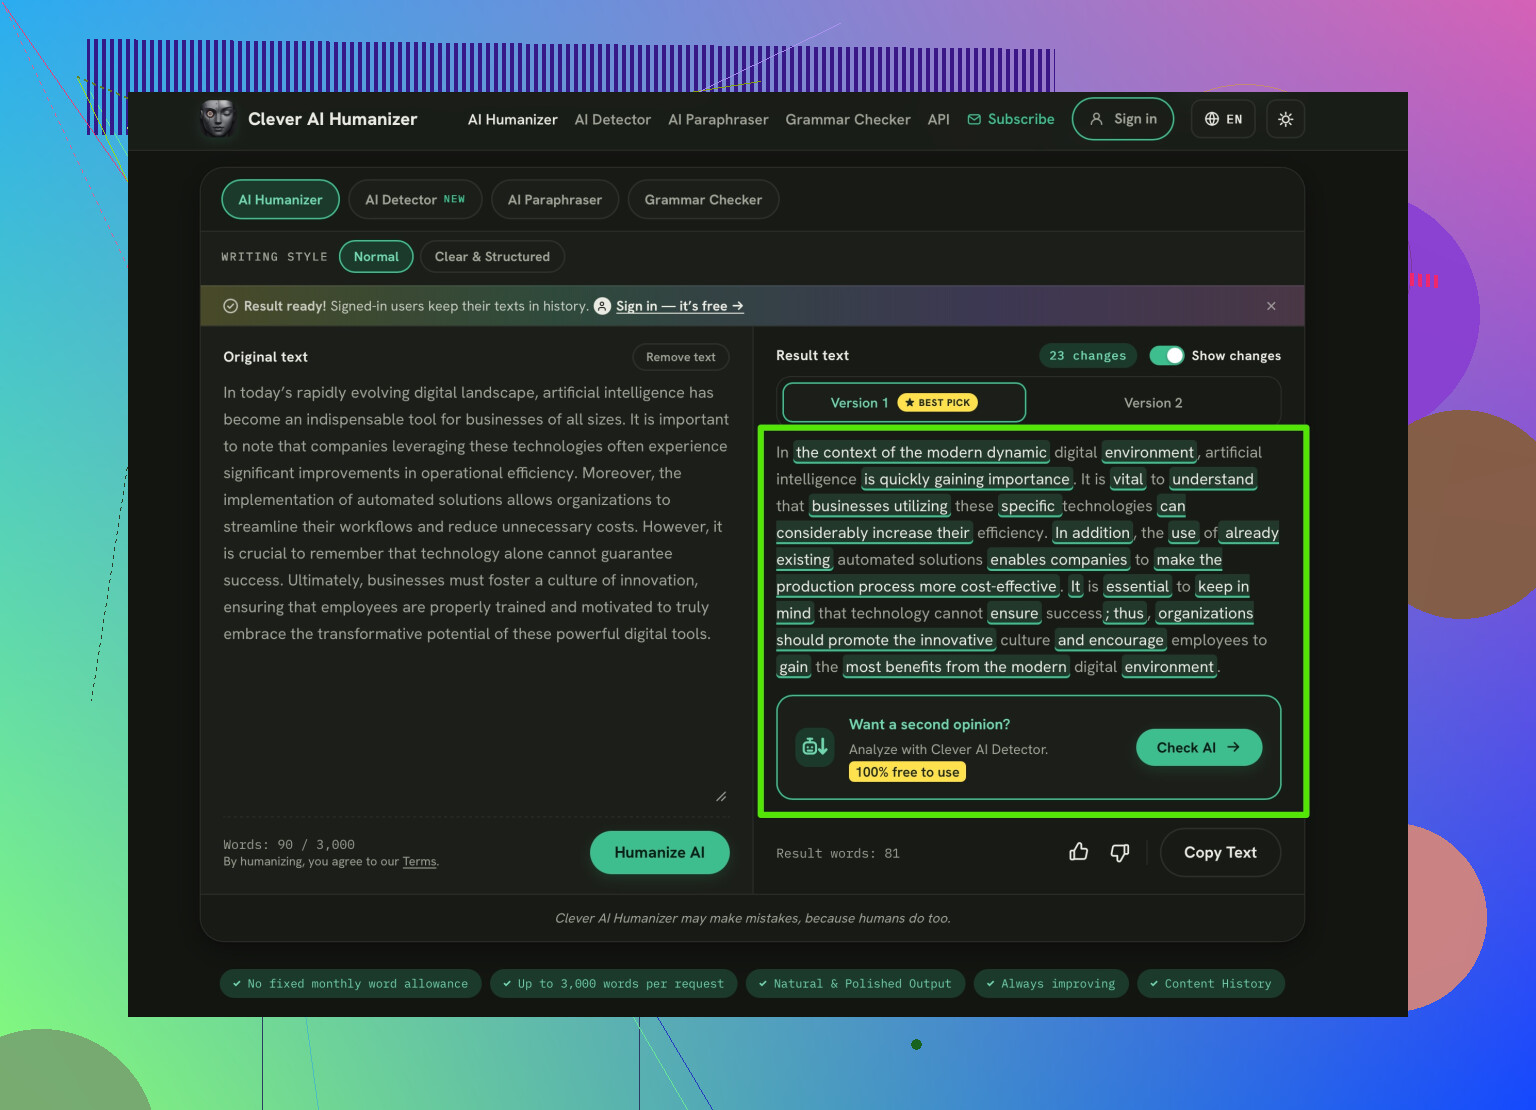
Task: Go to Grammar Checker in top navigation
Action: coord(848,119)
